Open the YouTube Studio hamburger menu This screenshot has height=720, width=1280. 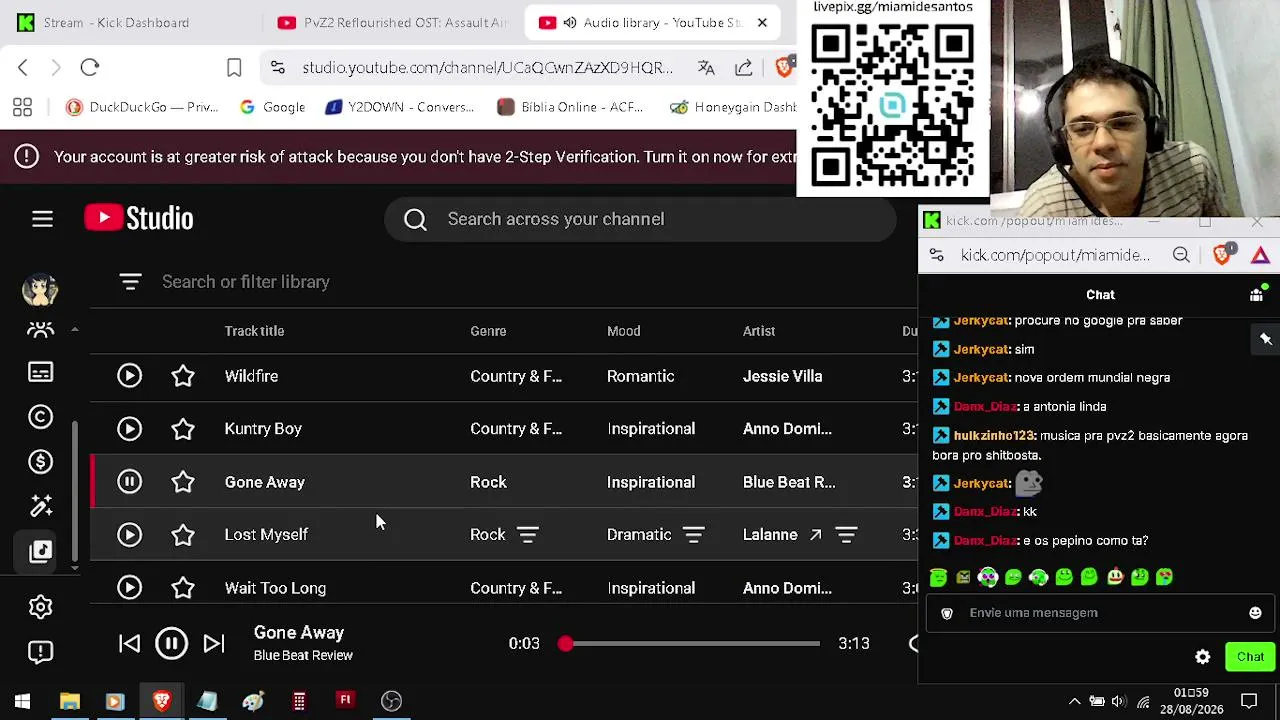(x=42, y=219)
